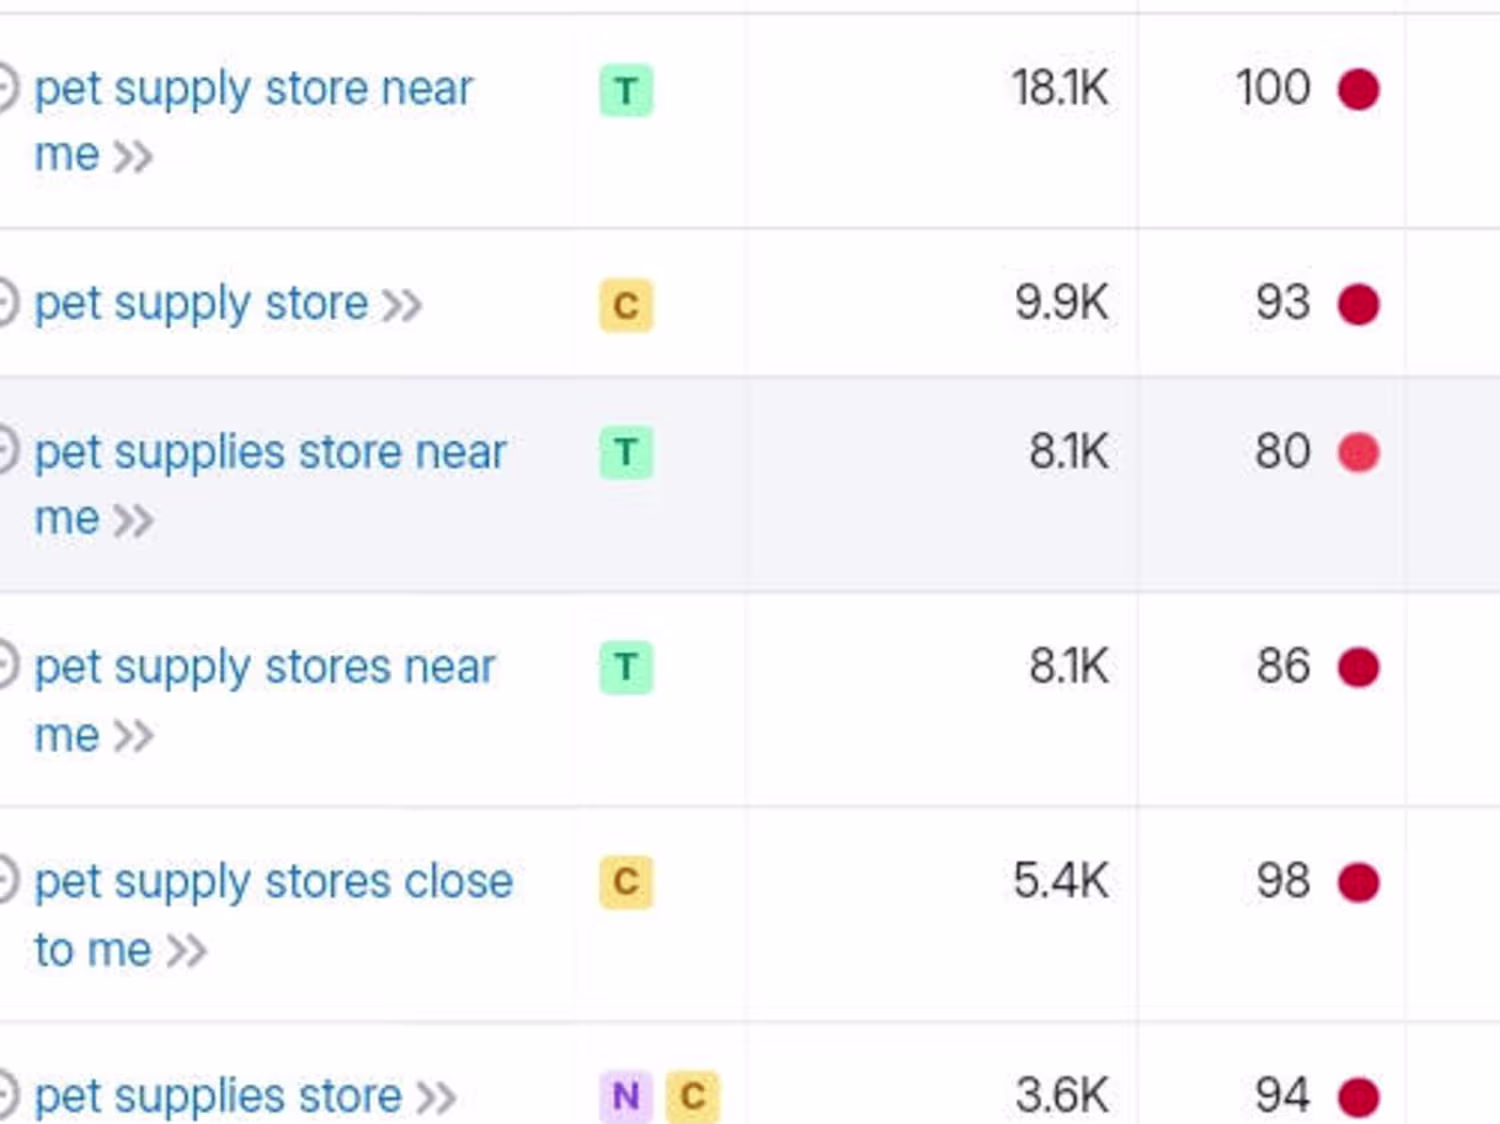Viewport: 1500px width, 1124px height.
Task: Click double-arrow icon beside "pet supply stores near me"
Action: [133, 736]
